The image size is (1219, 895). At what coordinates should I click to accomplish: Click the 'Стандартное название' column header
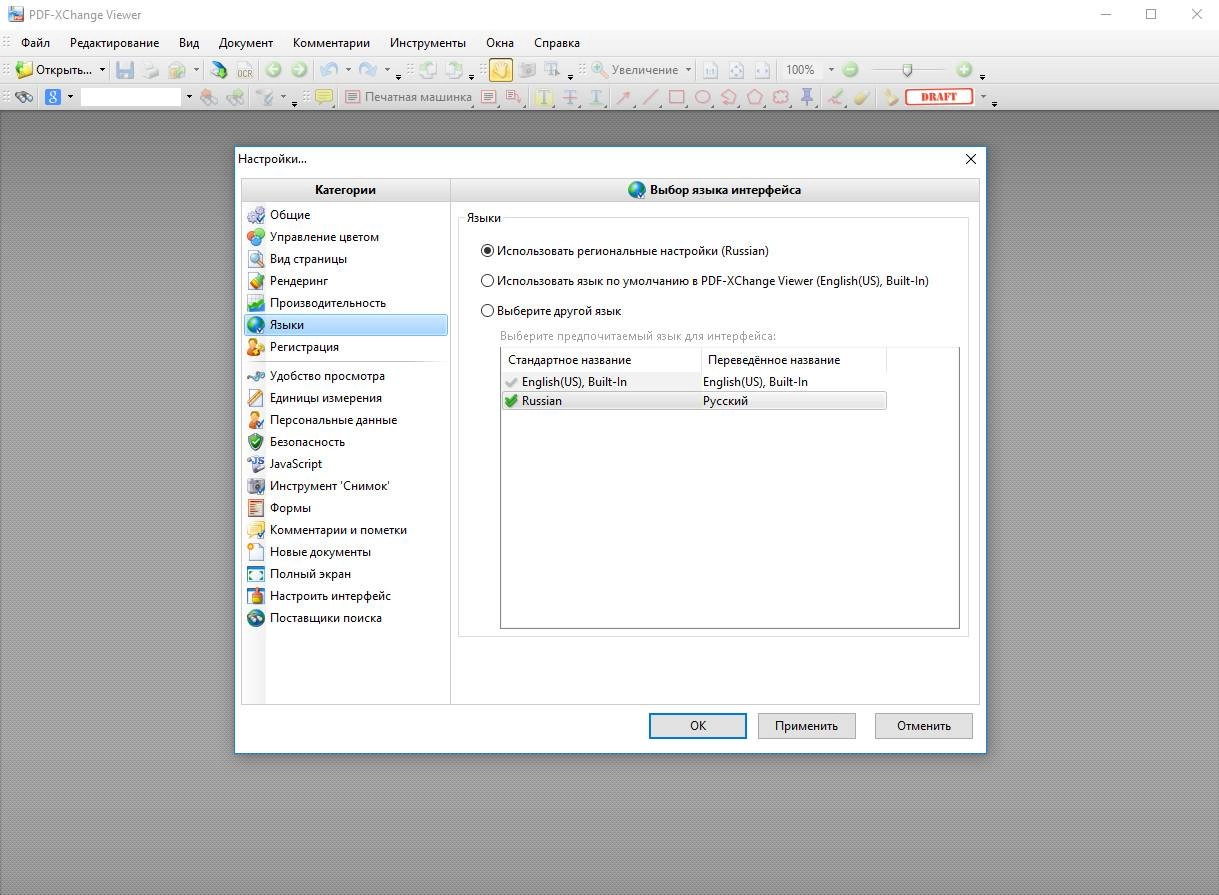601,360
